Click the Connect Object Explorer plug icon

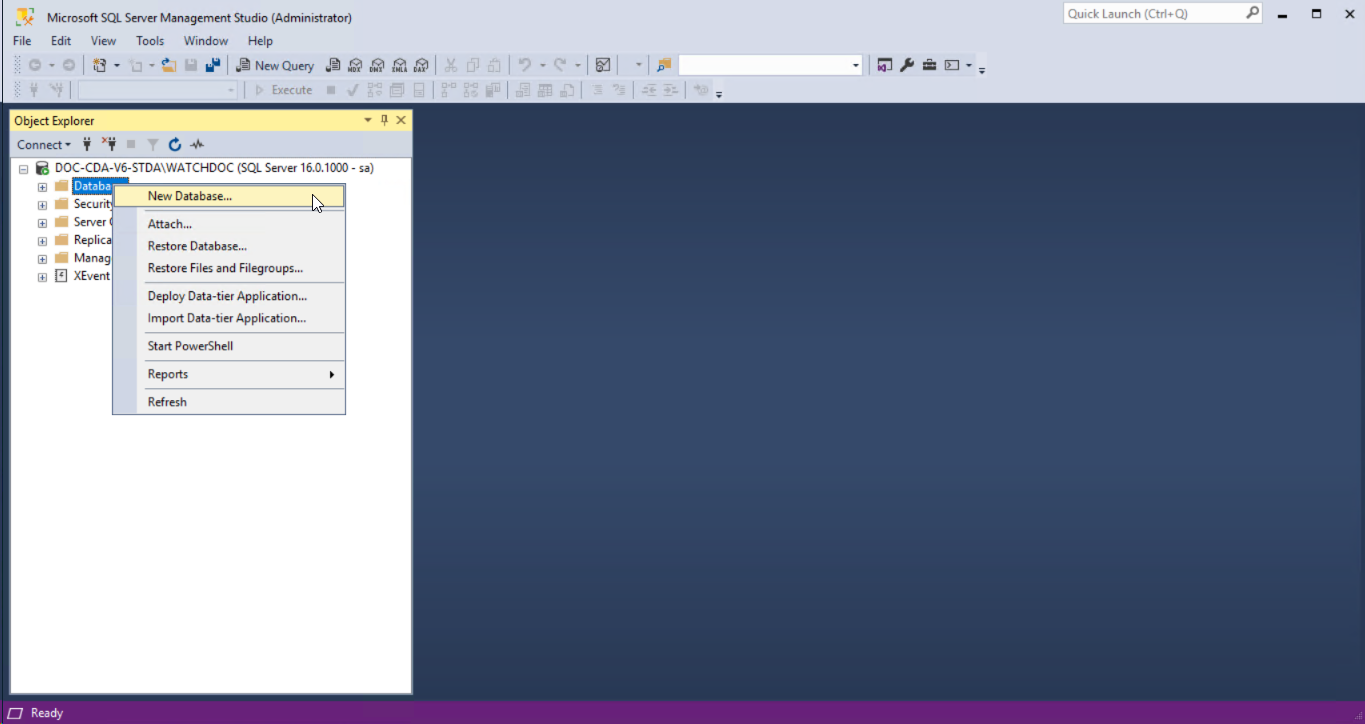(87, 144)
